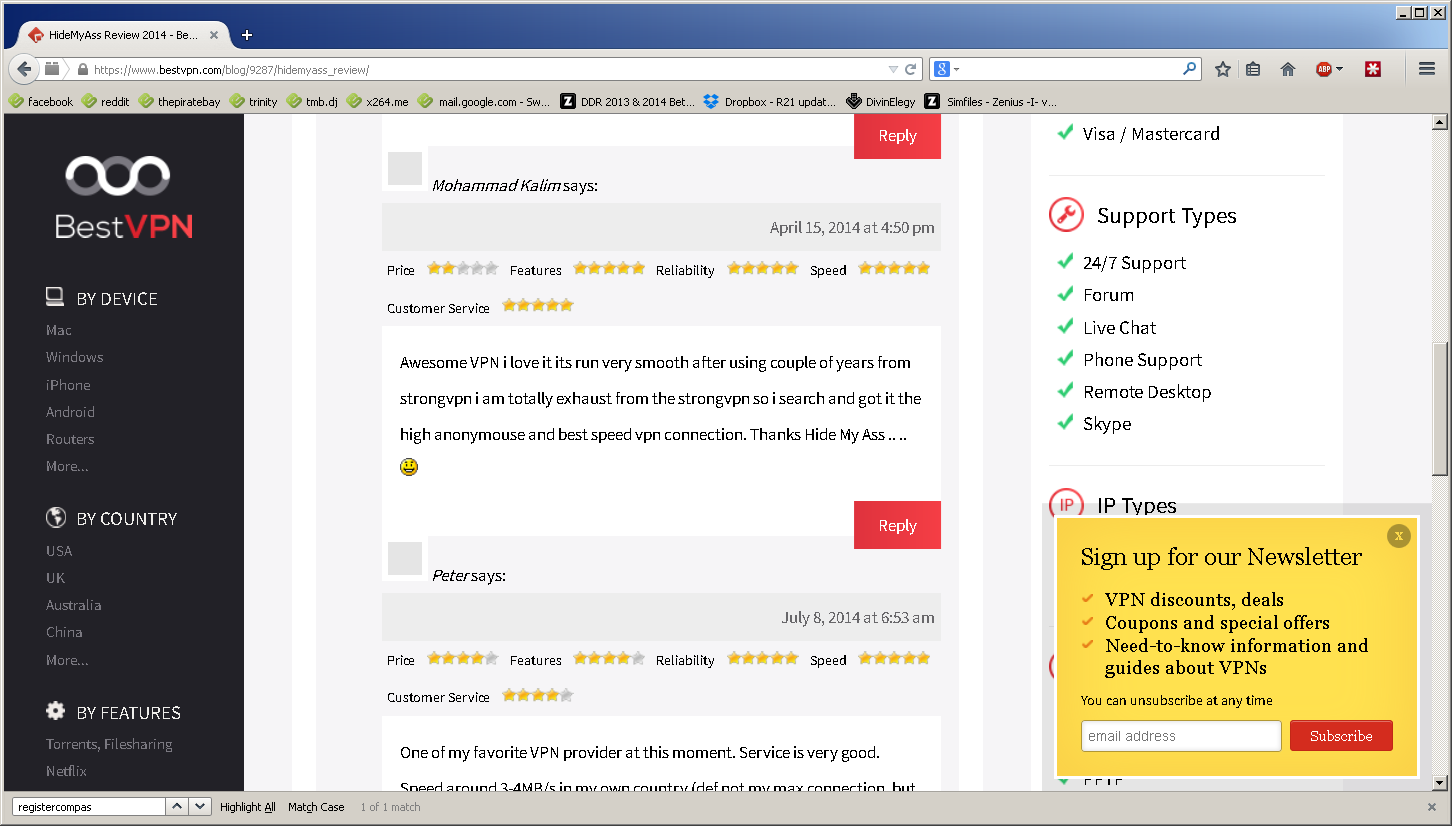Click More... under By Device

tap(67, 466)
